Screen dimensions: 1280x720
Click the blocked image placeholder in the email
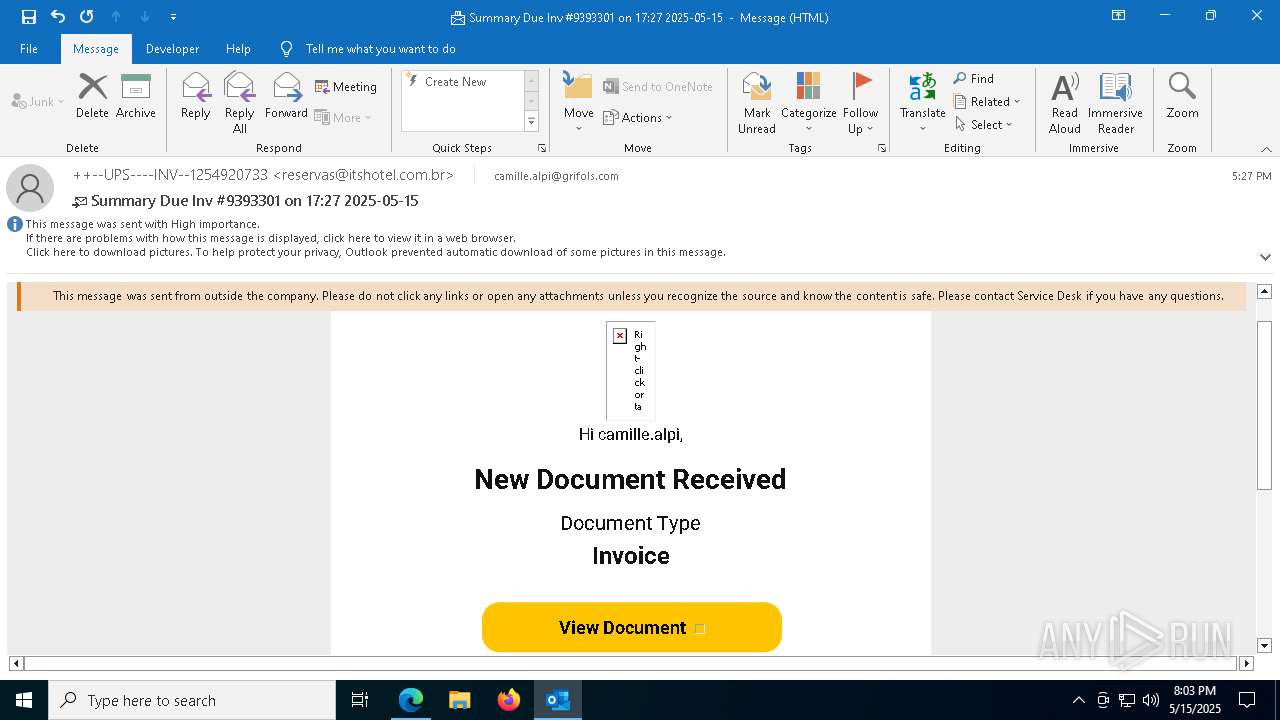pyautogui.click(x=630, y=370)
